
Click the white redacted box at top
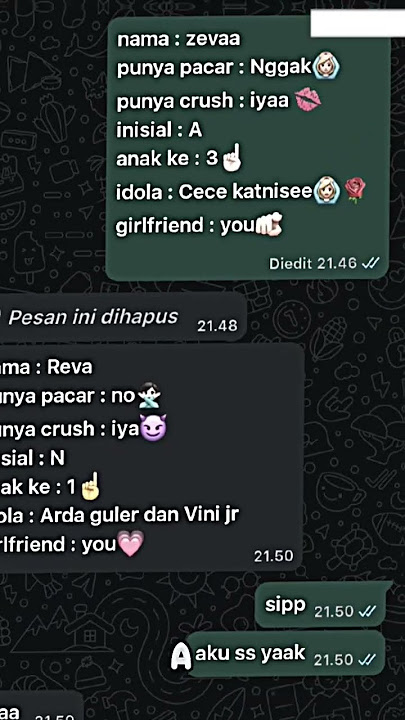[358, 23]
